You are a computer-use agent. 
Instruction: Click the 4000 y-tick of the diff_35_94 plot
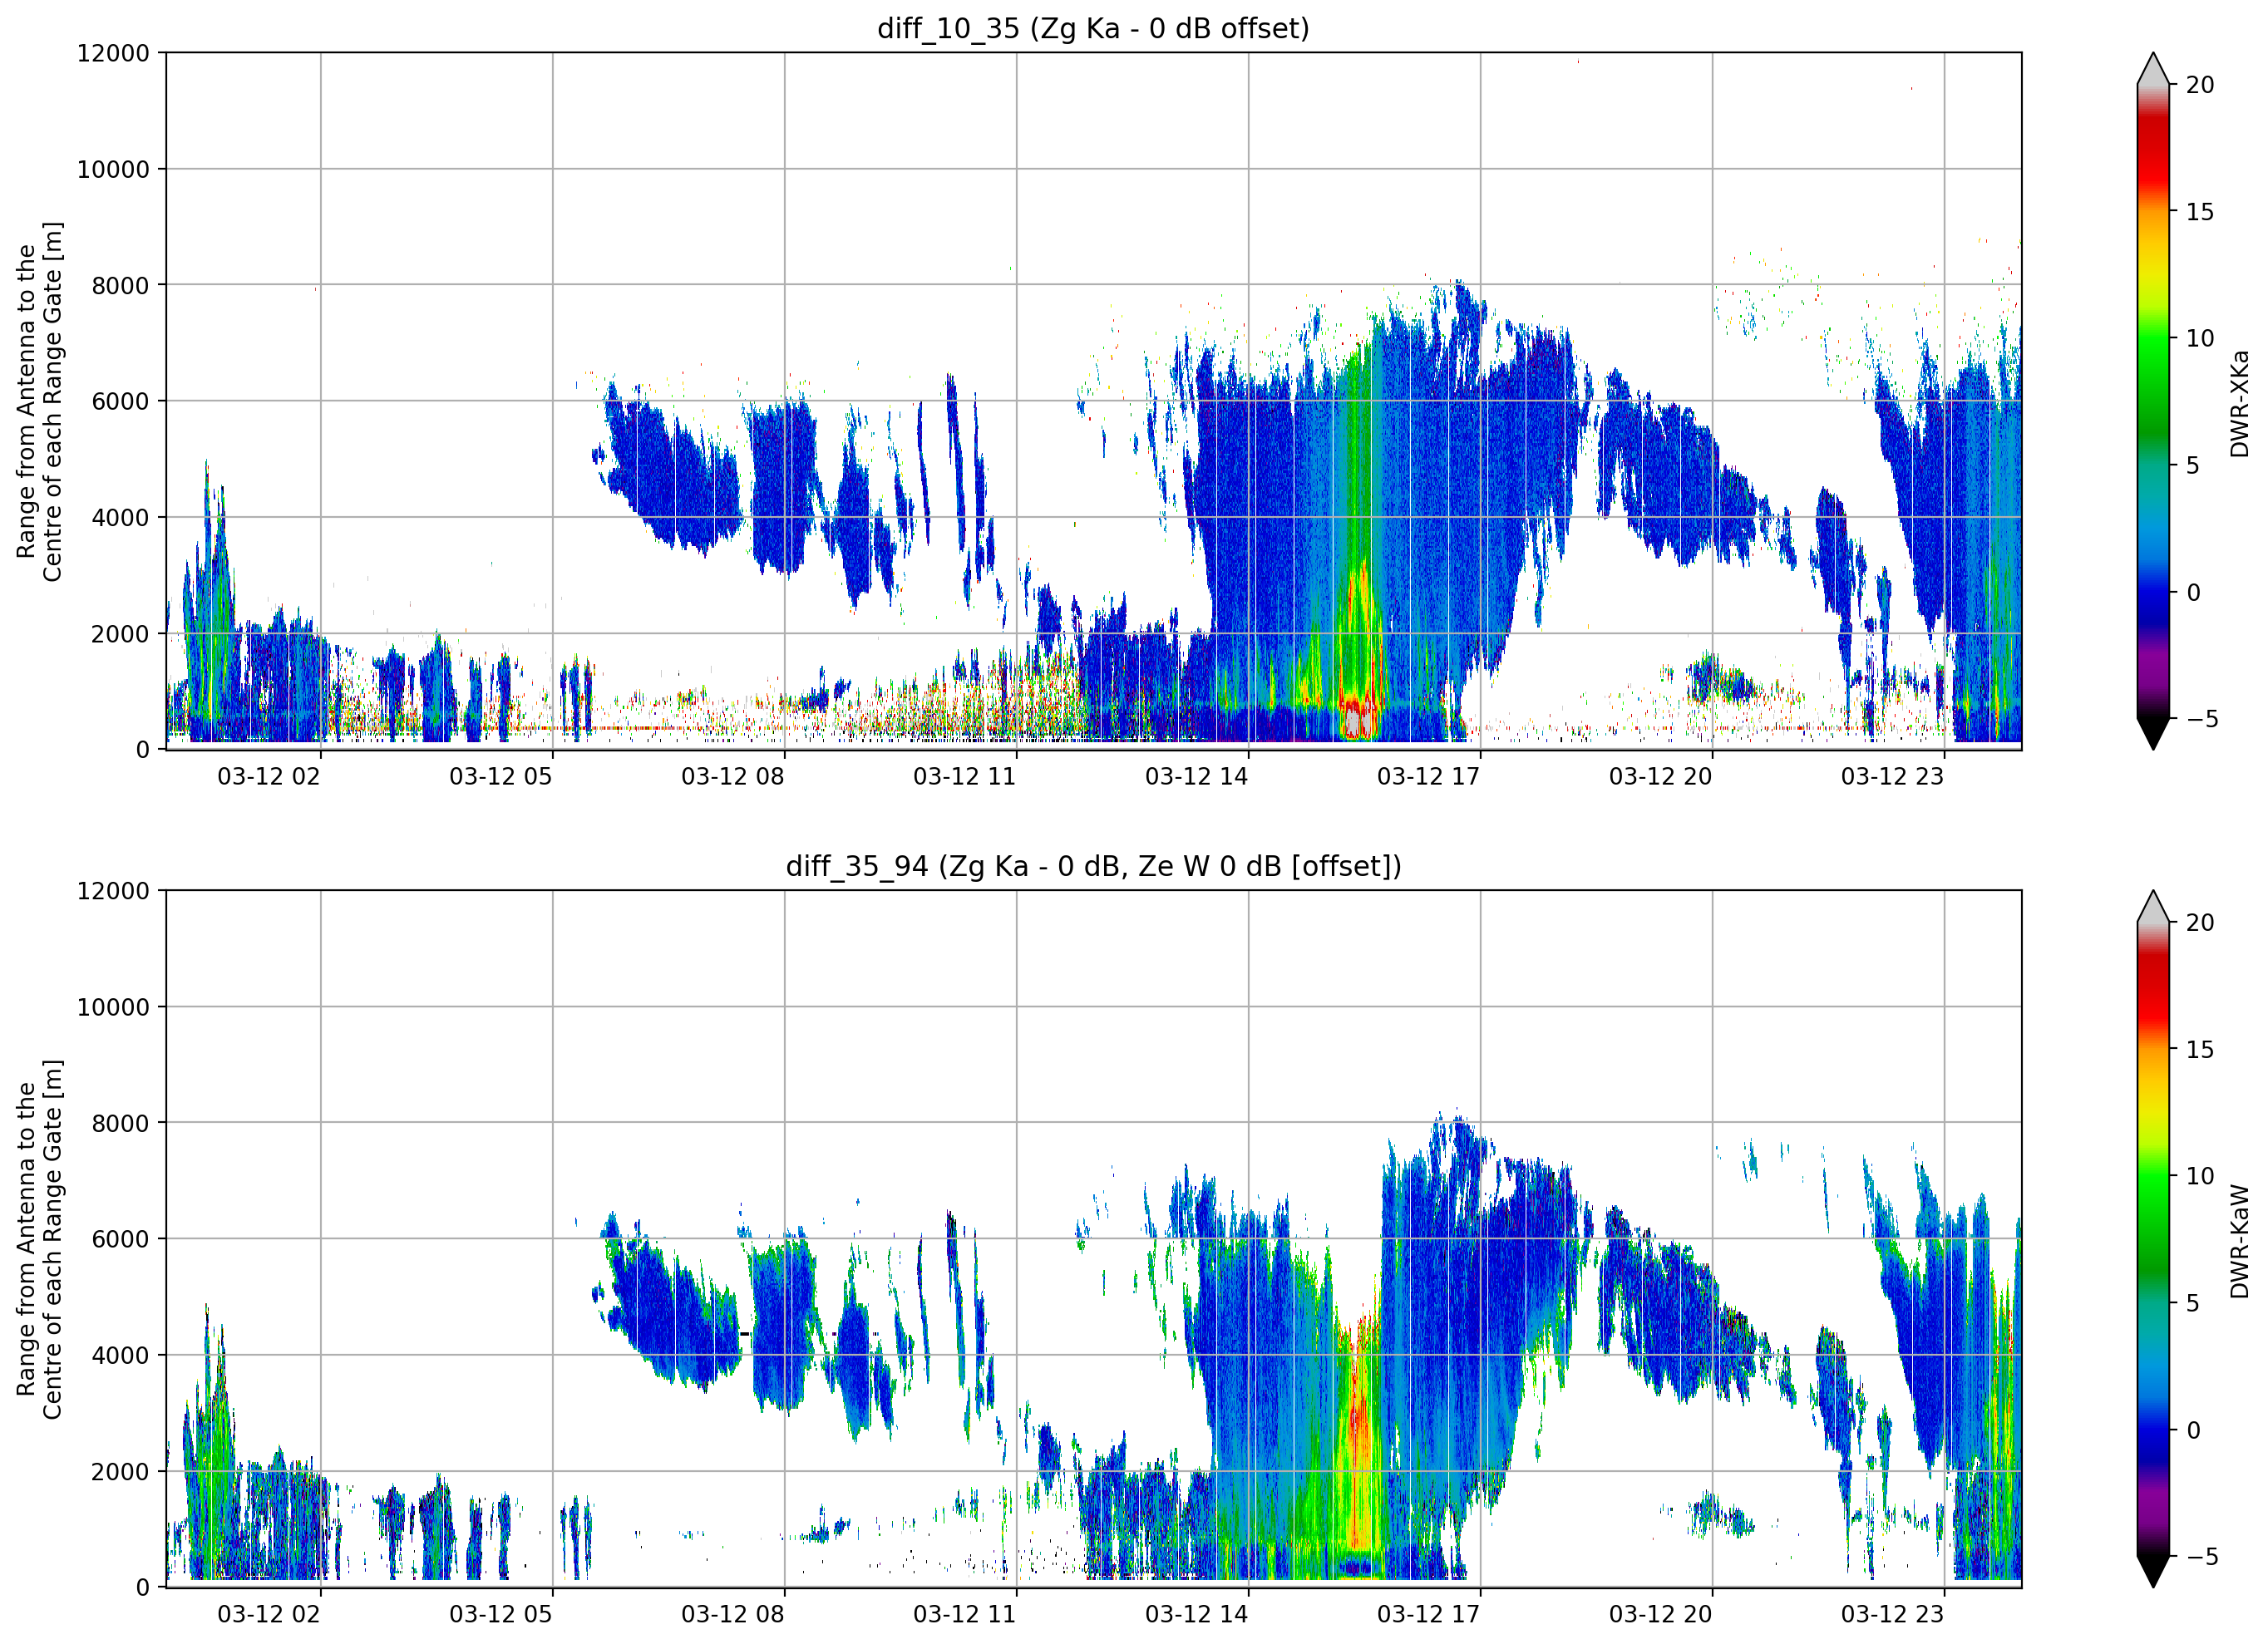pos(120,1355)
